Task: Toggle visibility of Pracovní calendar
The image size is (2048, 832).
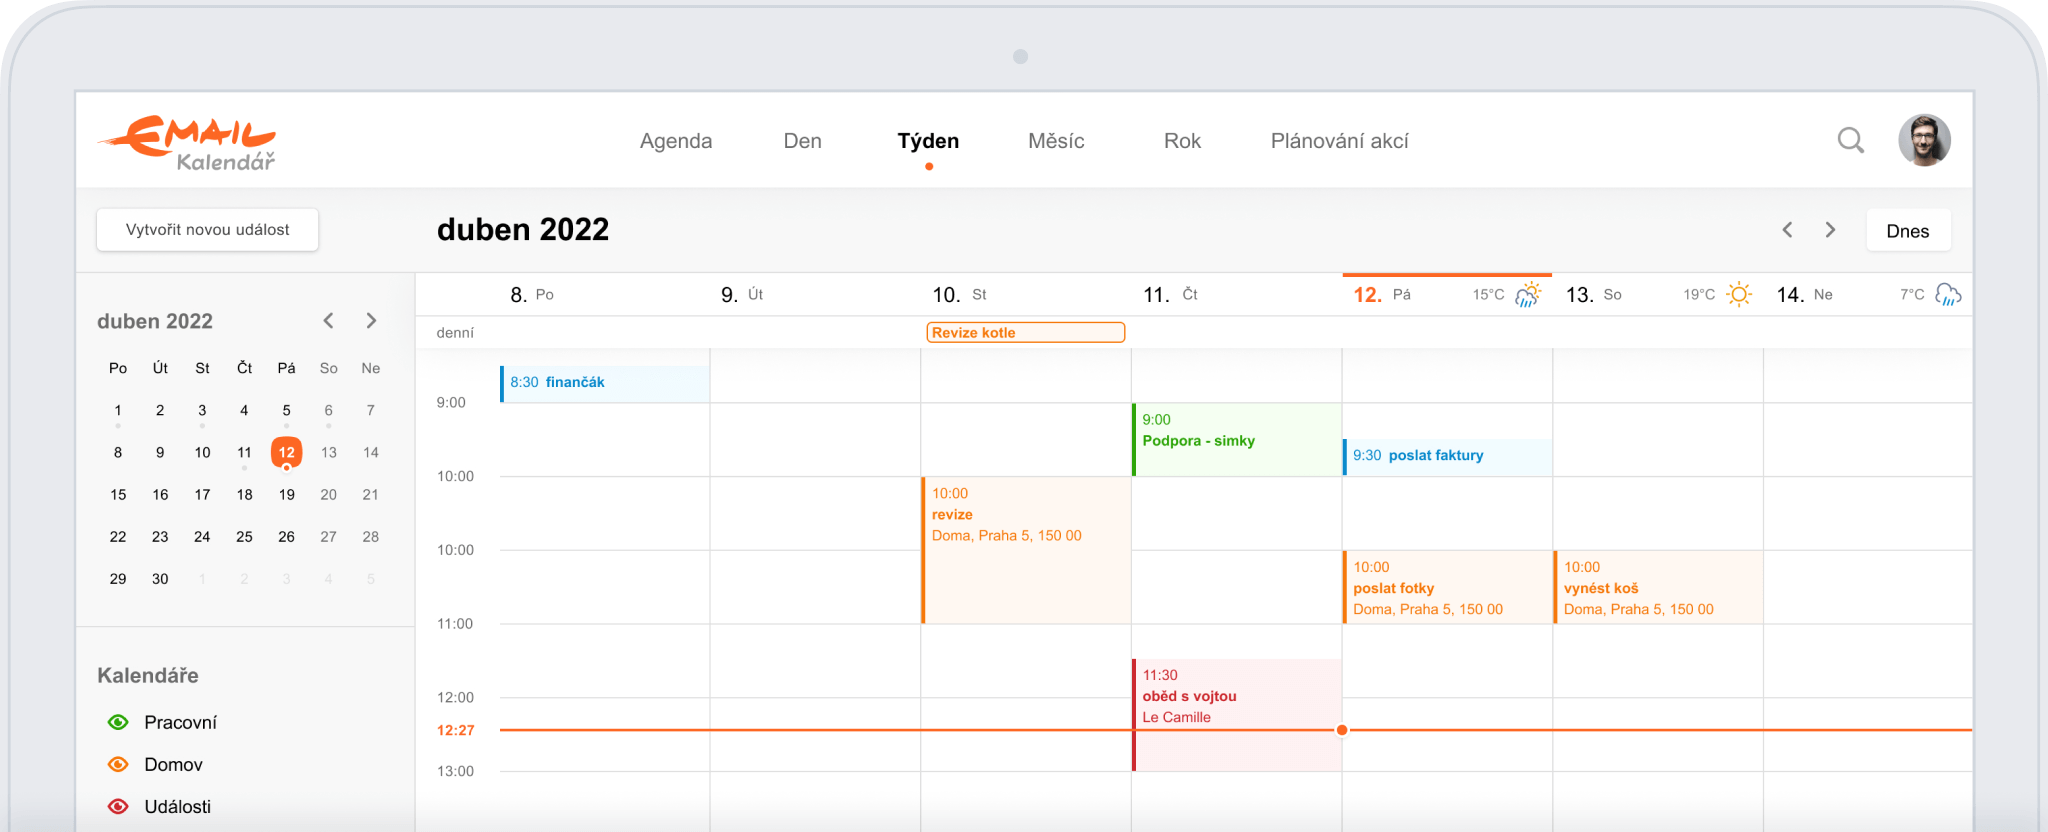Action: click(118, 722)
